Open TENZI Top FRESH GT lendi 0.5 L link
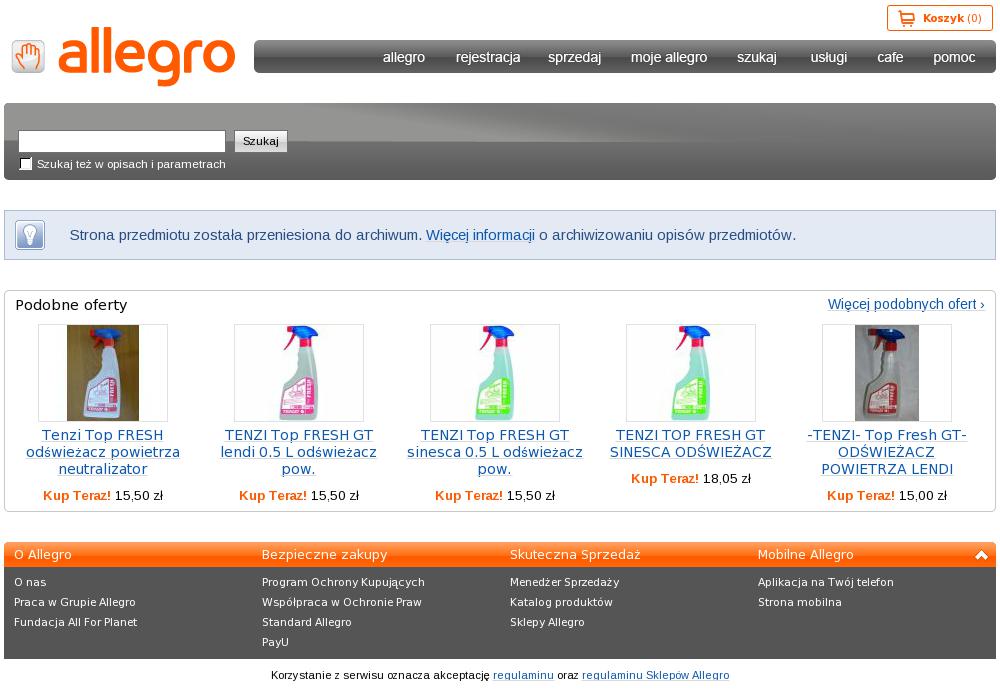Screen dimensions: 1000x695 [298, 452]
